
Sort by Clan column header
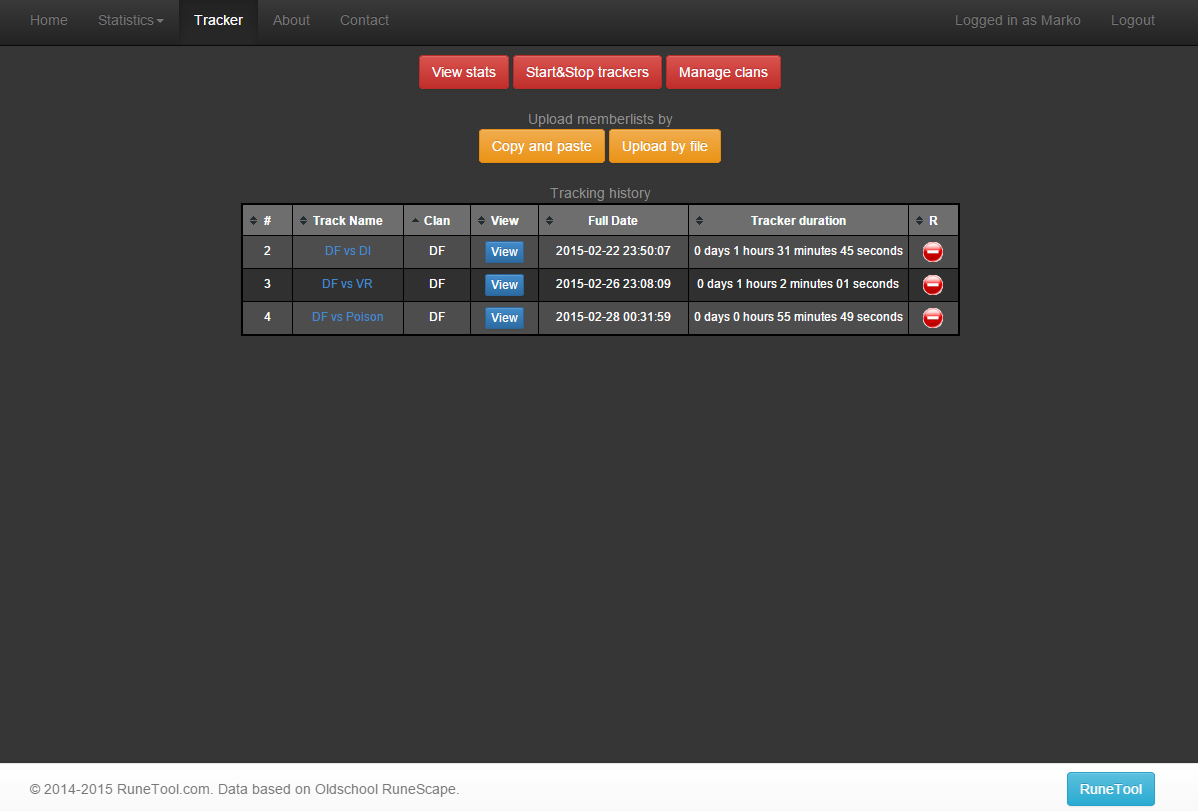(x=437, y=220)
